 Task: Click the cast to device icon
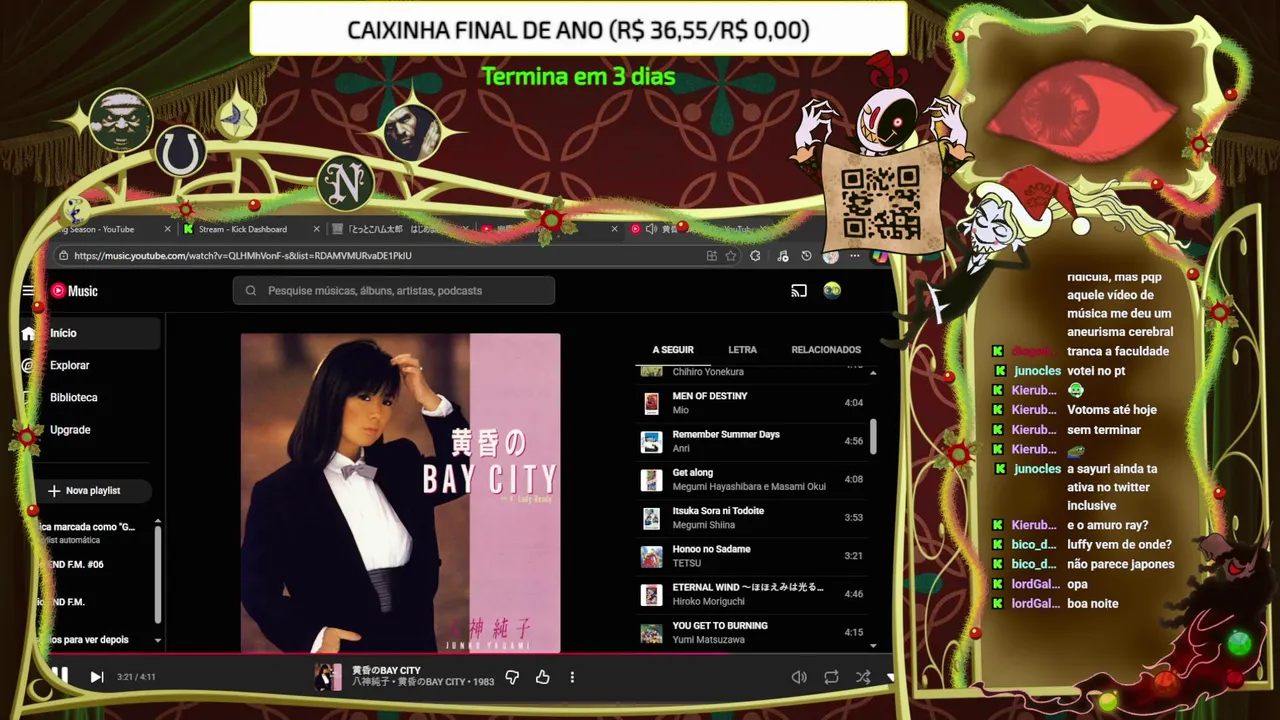coord(799,291)
